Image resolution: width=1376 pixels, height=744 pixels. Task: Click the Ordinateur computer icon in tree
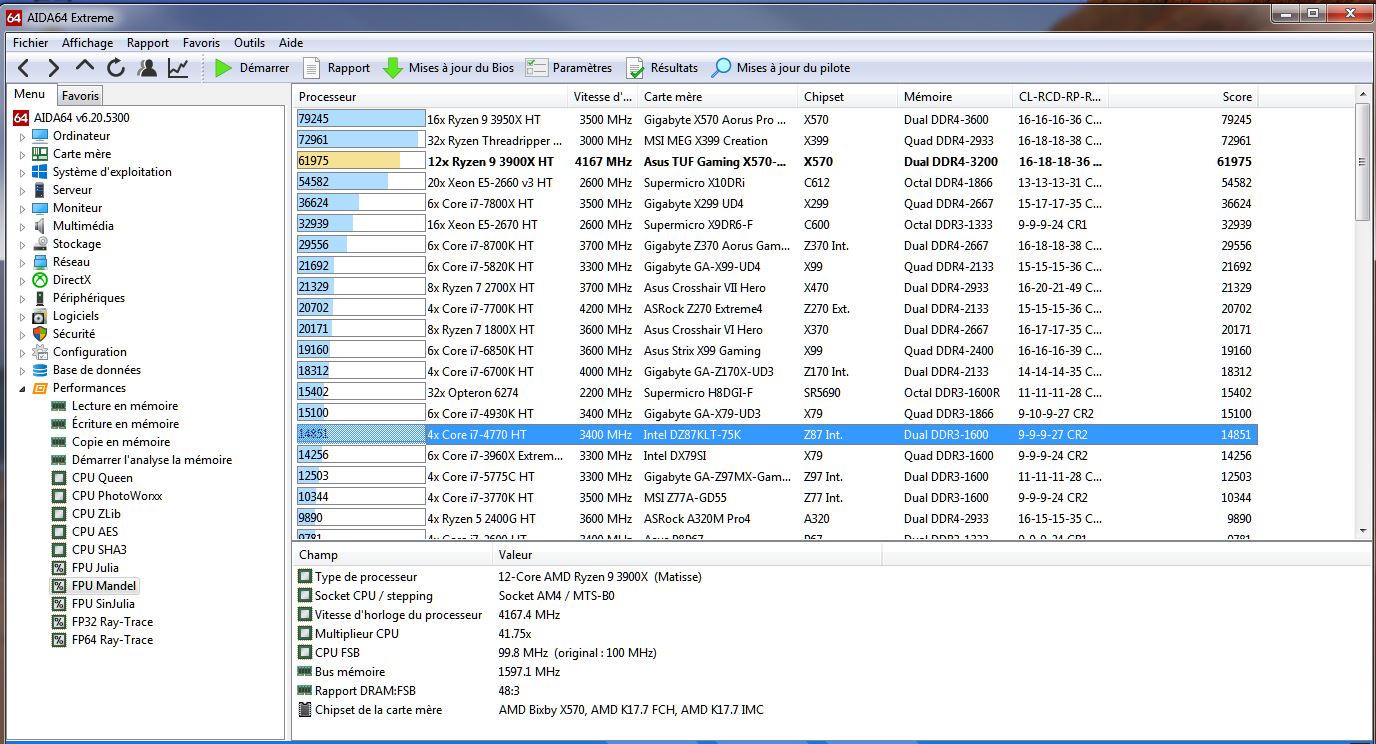(40, 136)
